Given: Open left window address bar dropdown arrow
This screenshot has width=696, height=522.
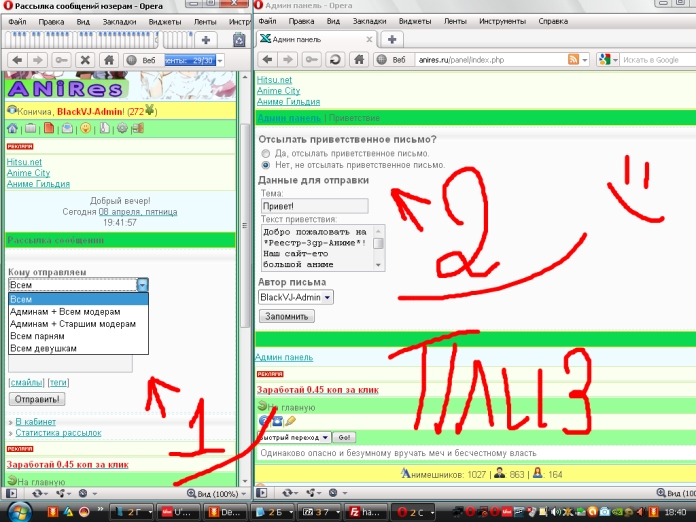Looking at the screenshot, I should pos(220,60).
